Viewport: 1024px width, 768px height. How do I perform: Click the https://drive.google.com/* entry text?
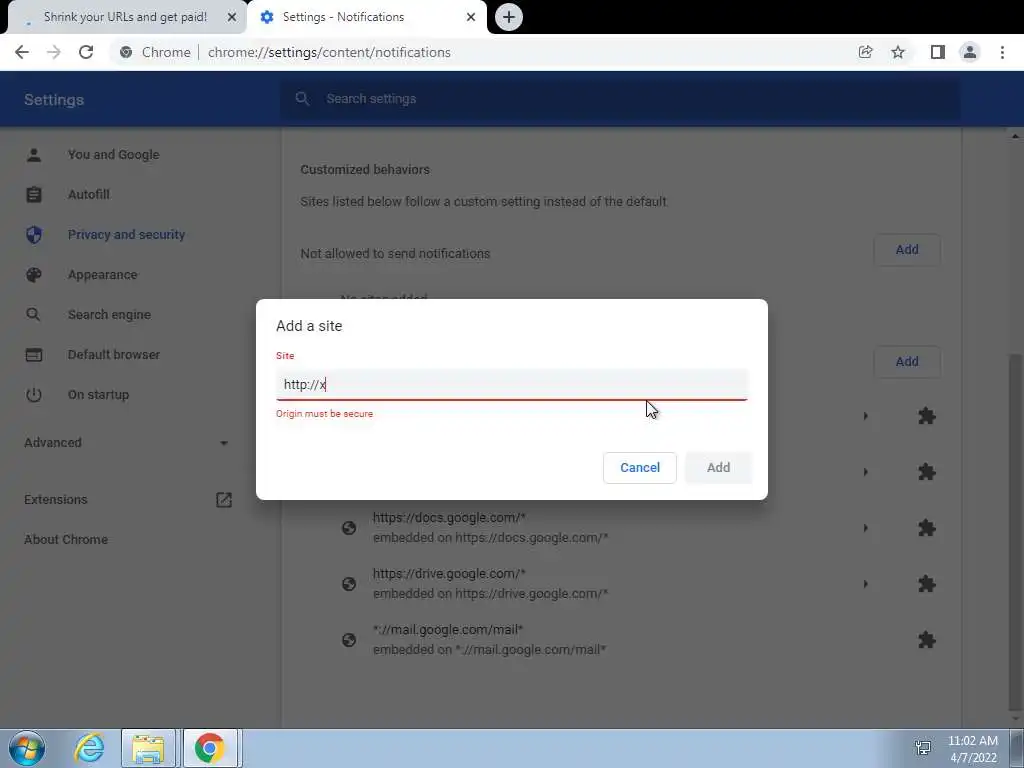449,574
